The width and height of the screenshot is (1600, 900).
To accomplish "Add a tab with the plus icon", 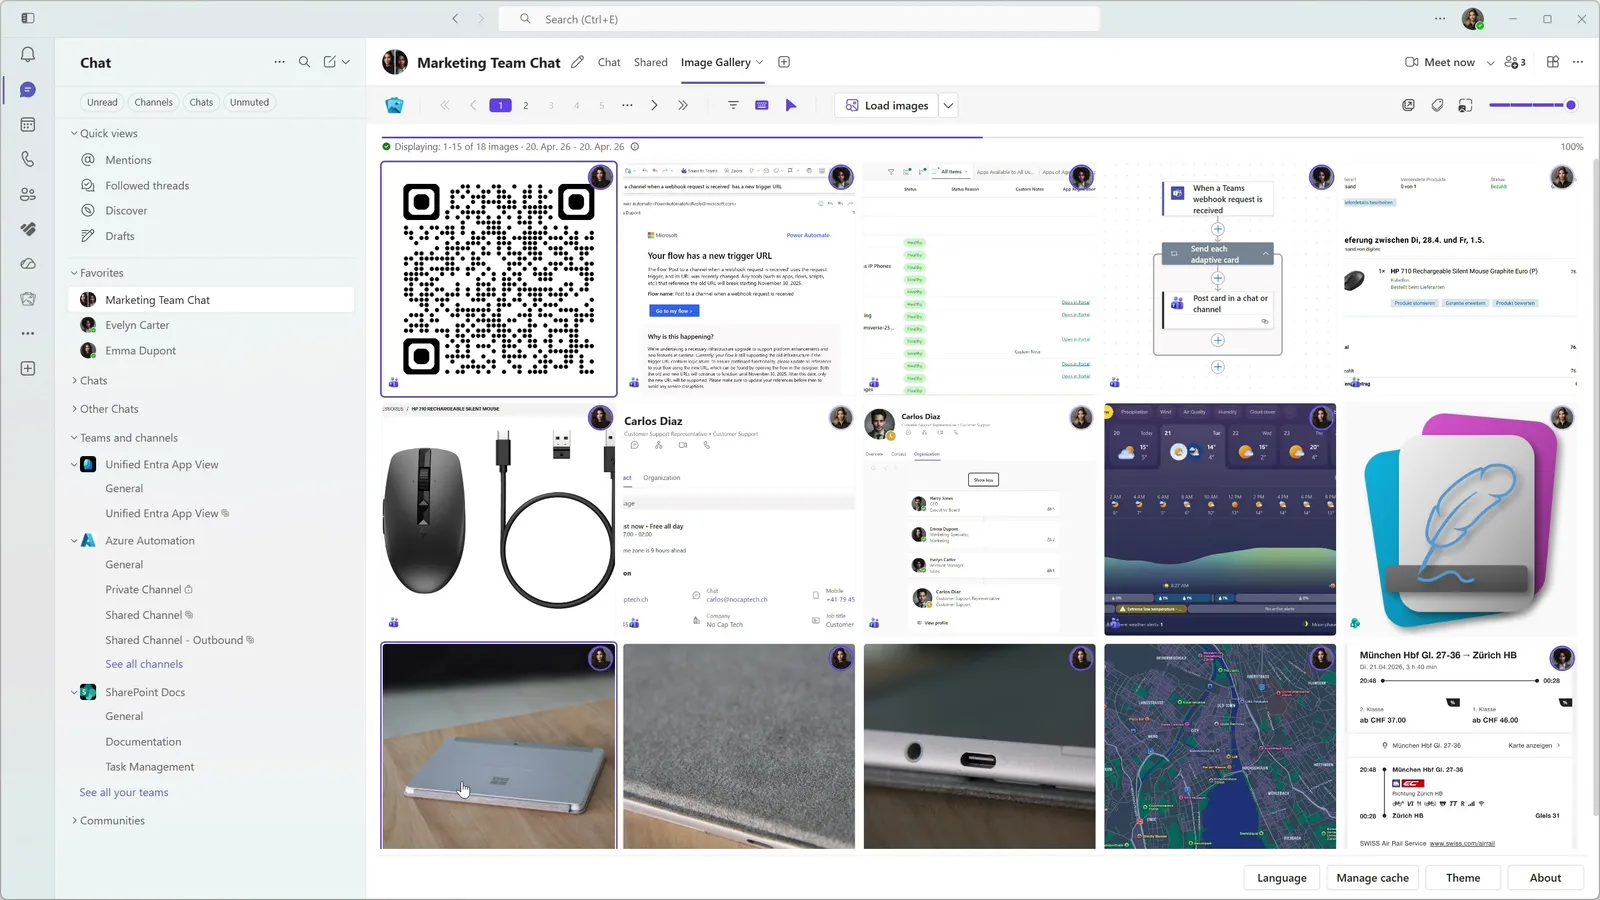I will click(784, 62).
